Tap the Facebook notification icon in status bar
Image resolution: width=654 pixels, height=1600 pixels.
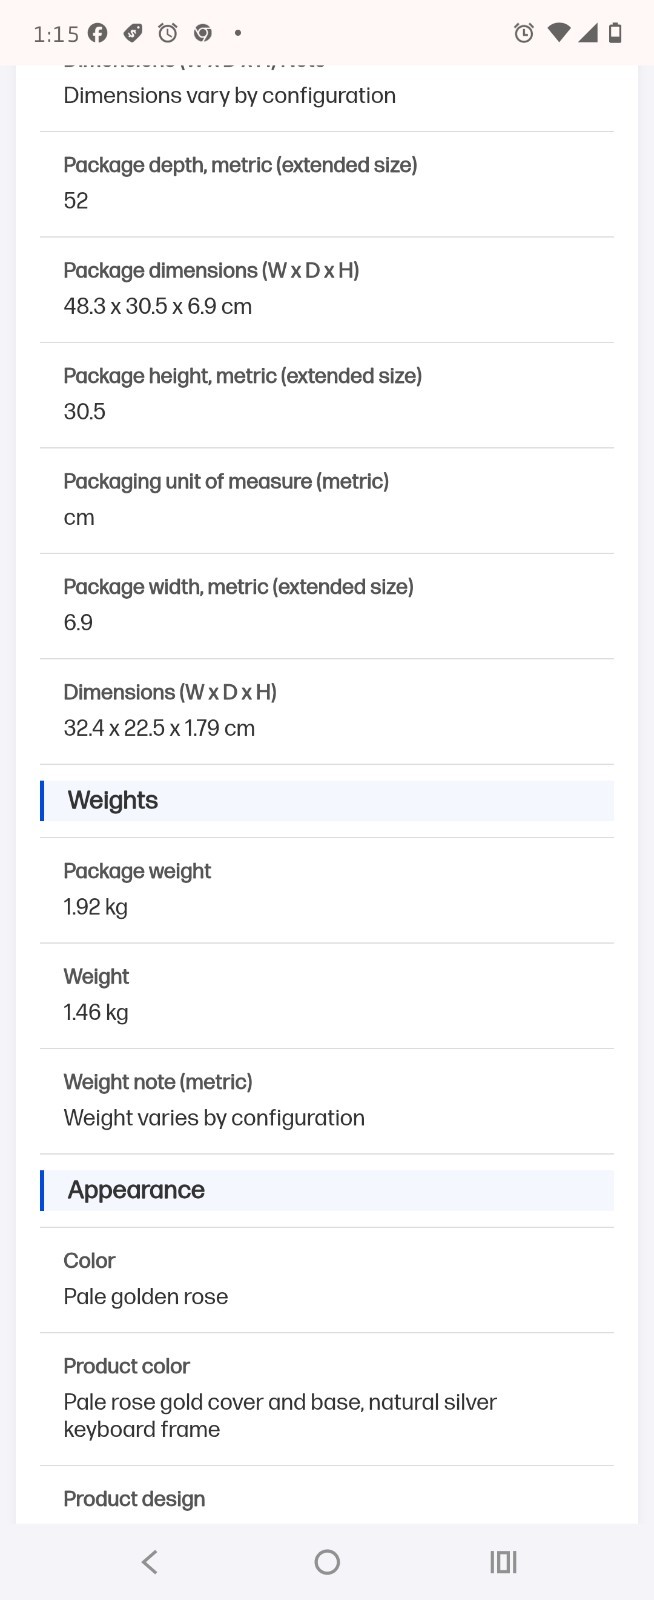pos(98,33)
